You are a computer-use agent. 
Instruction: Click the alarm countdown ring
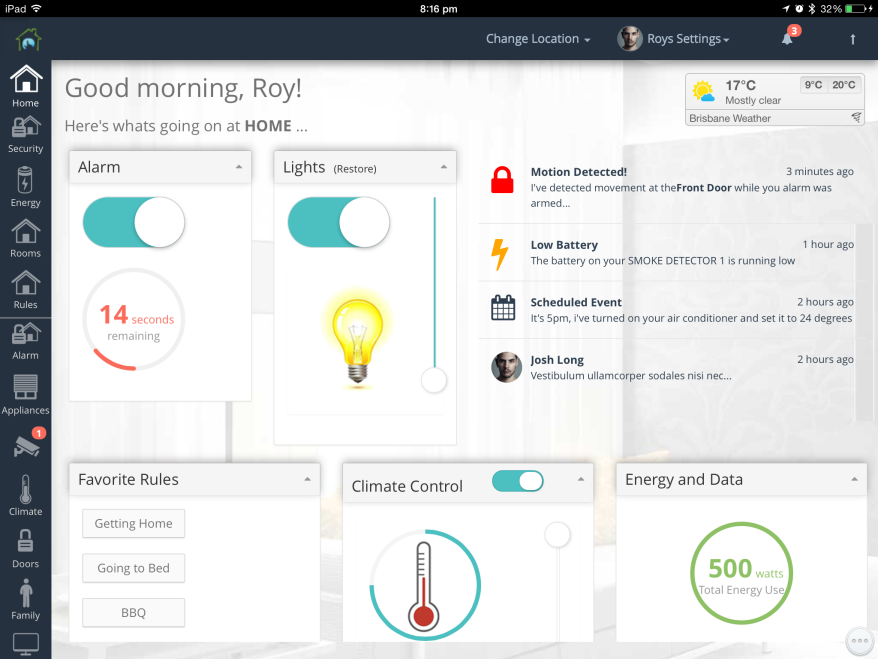pyautogui.click(x=134, y=319)
